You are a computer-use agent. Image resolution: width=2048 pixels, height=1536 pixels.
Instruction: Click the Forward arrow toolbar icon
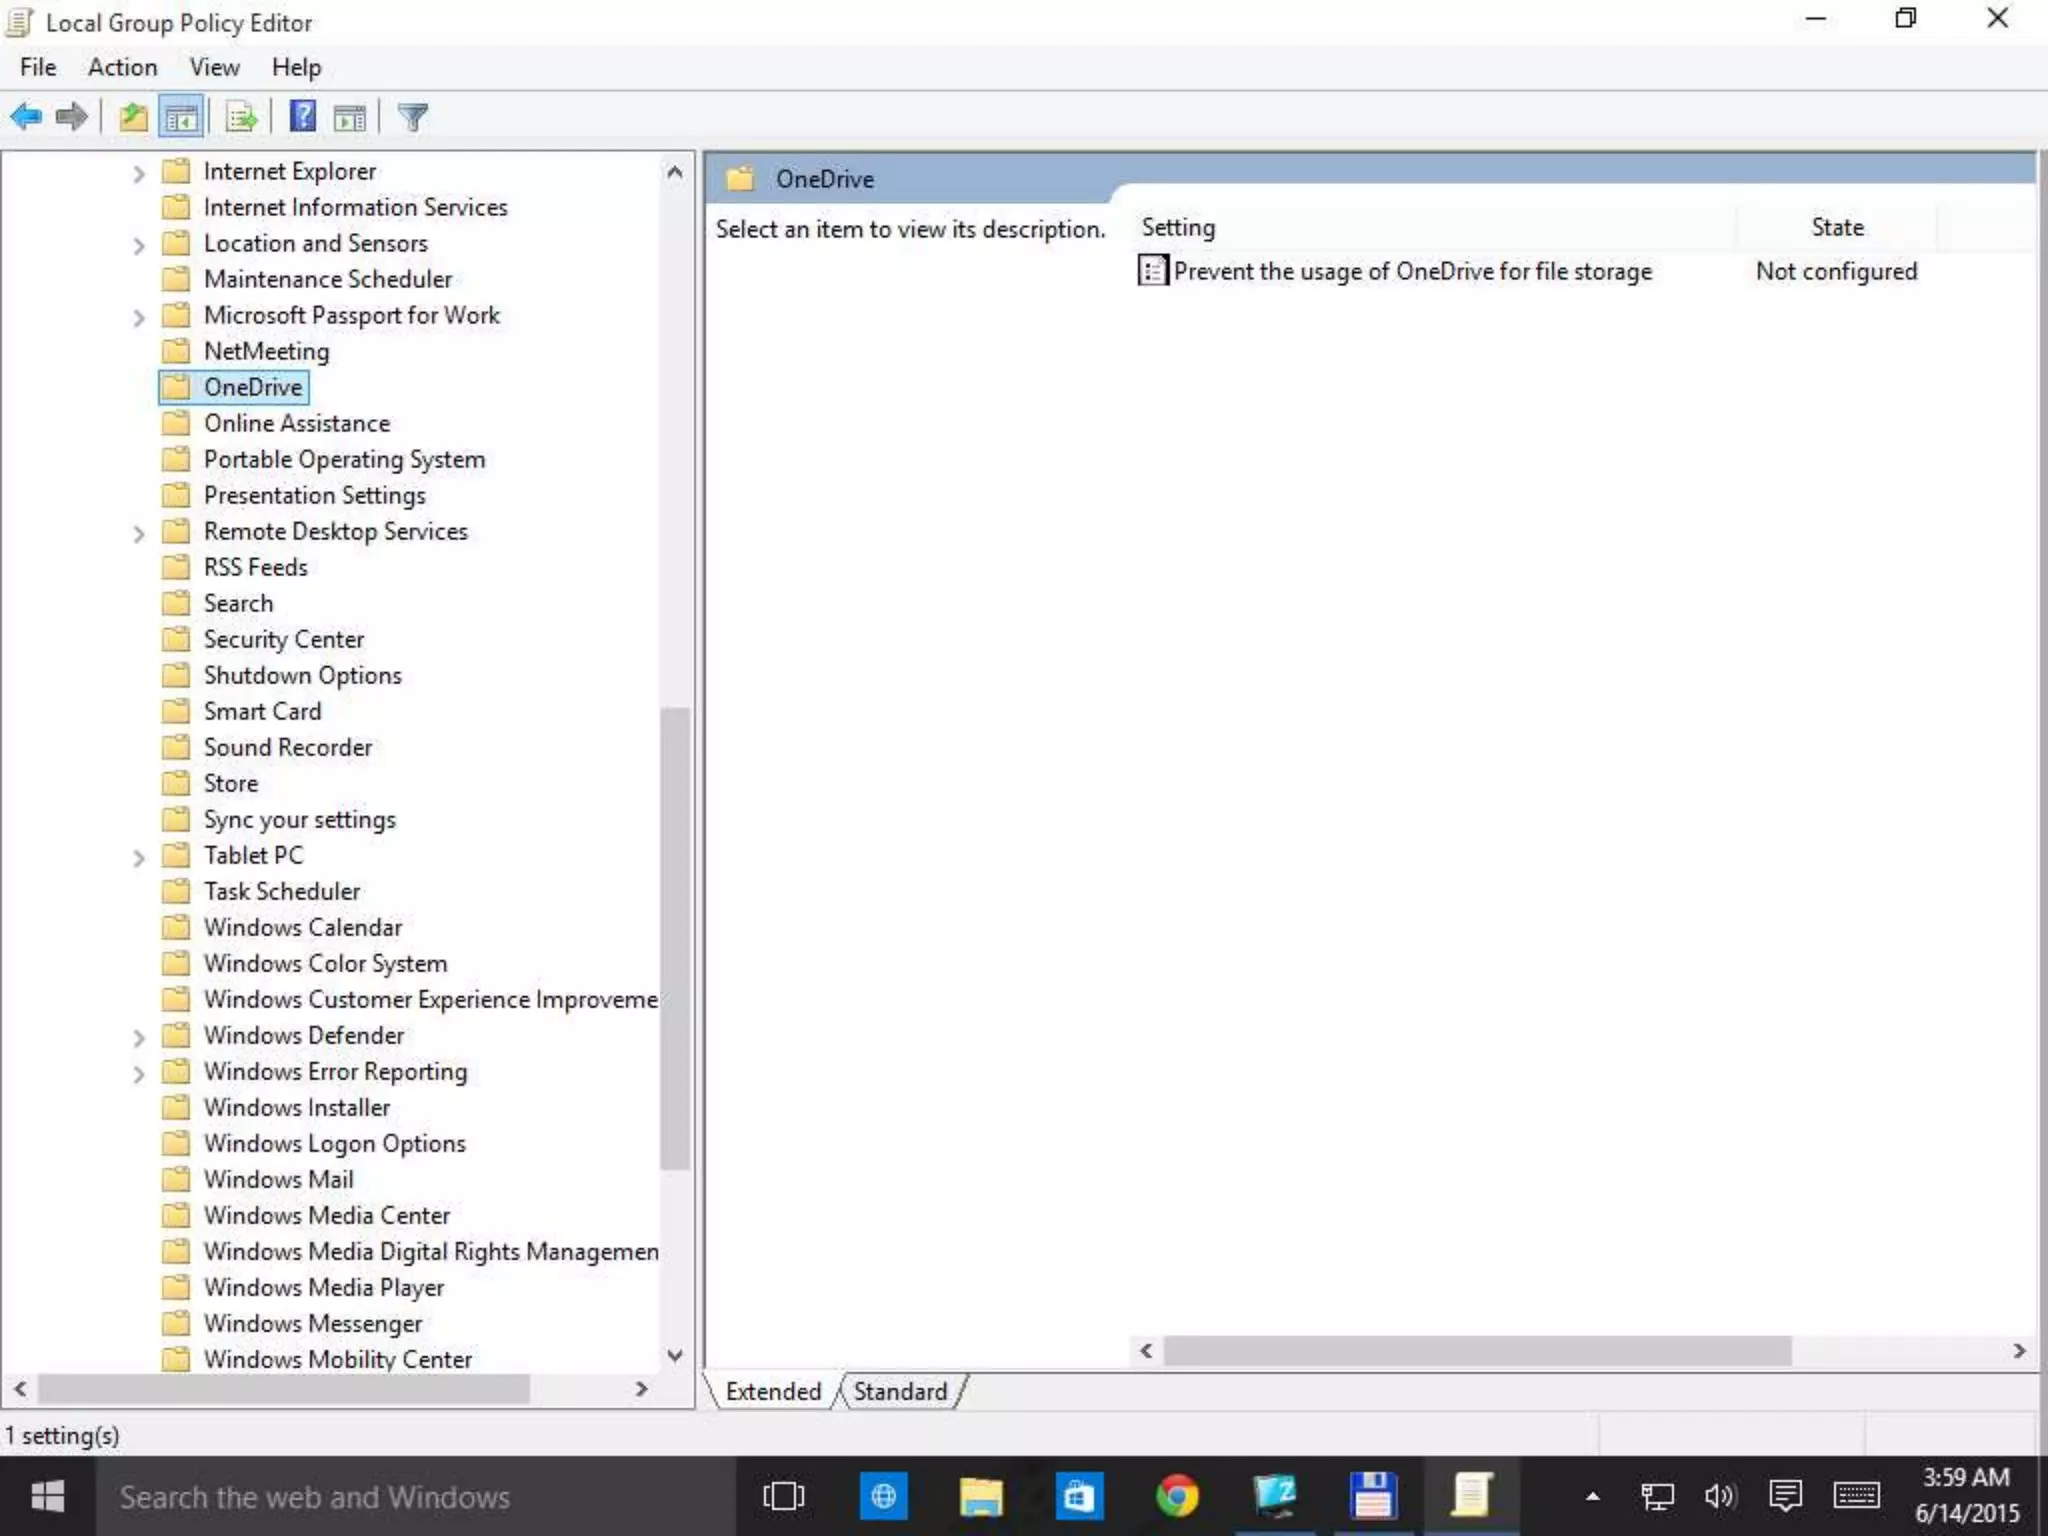pyautogui.click(x=72, y=117)
